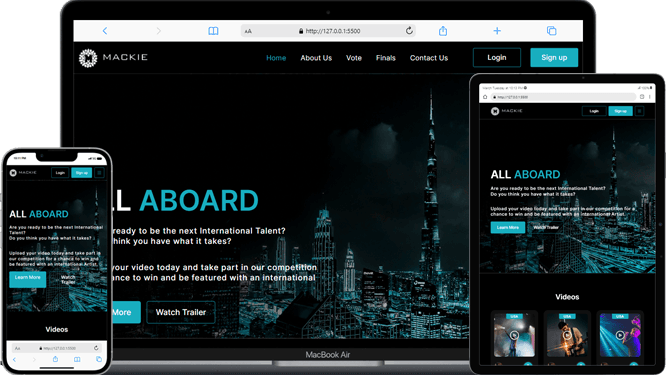Screen dimensions: 666x375
Task: Tap Login on the phone
Action: coord(60,172)
